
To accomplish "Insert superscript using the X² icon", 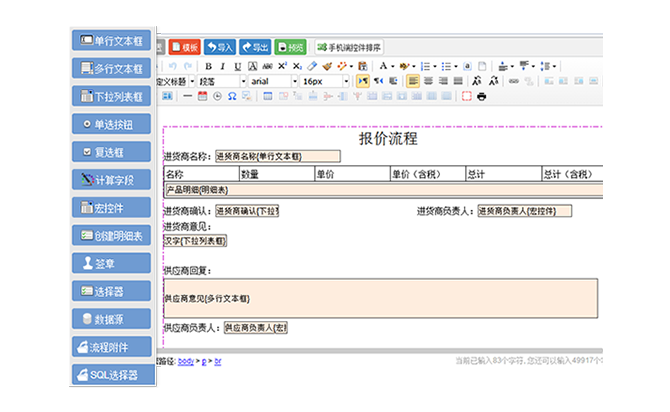I will [x=282, y=66].
